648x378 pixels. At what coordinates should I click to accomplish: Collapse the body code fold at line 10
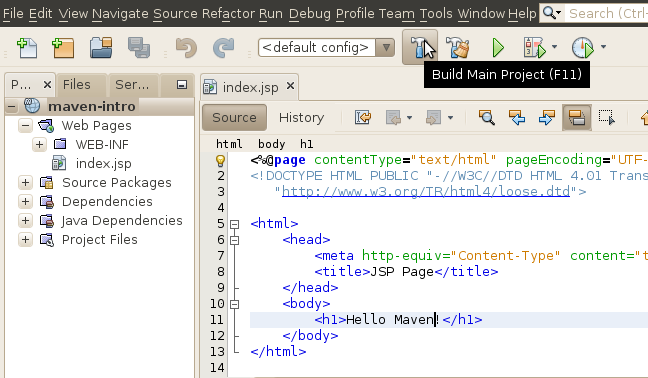(234, 304)
